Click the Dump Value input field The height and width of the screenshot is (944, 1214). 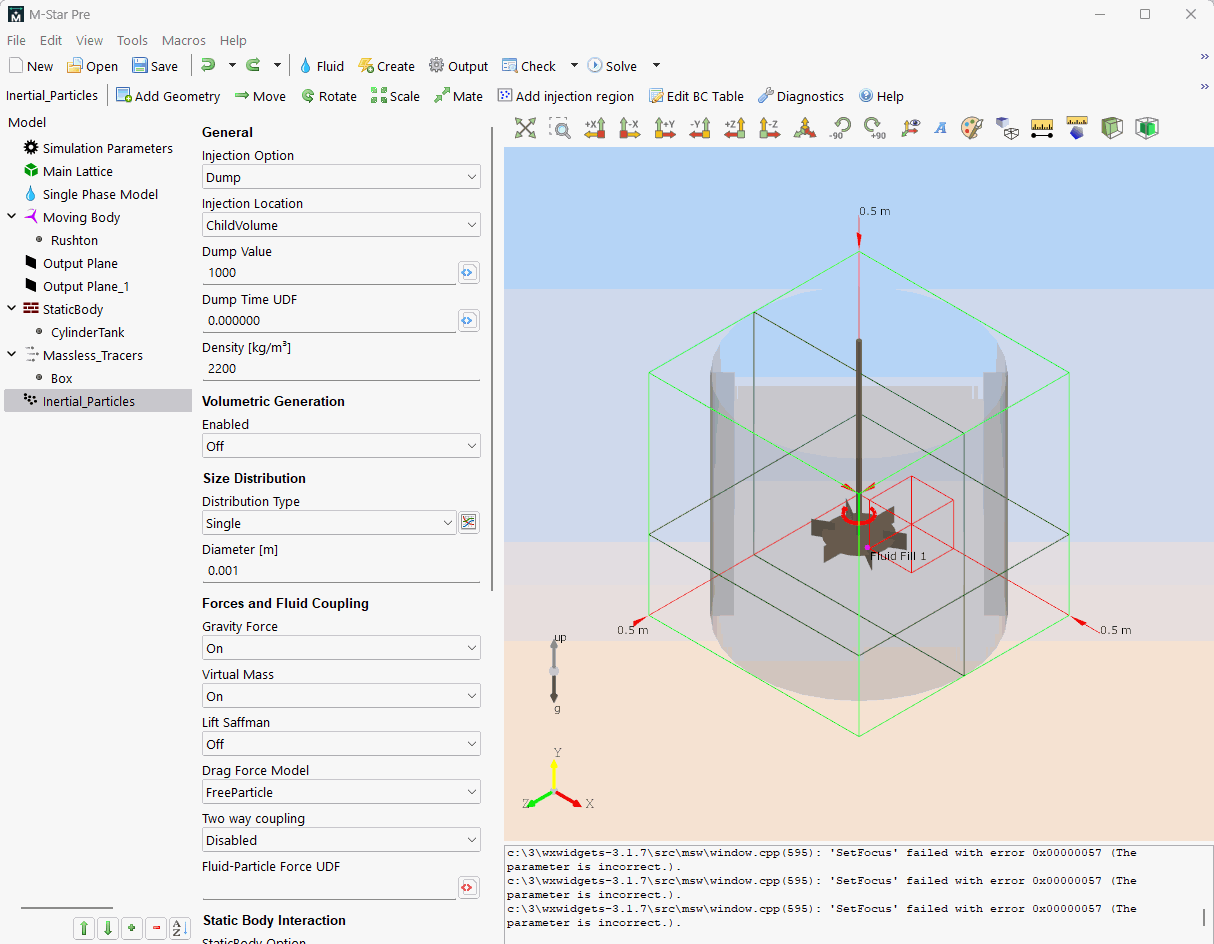point(329,272)
